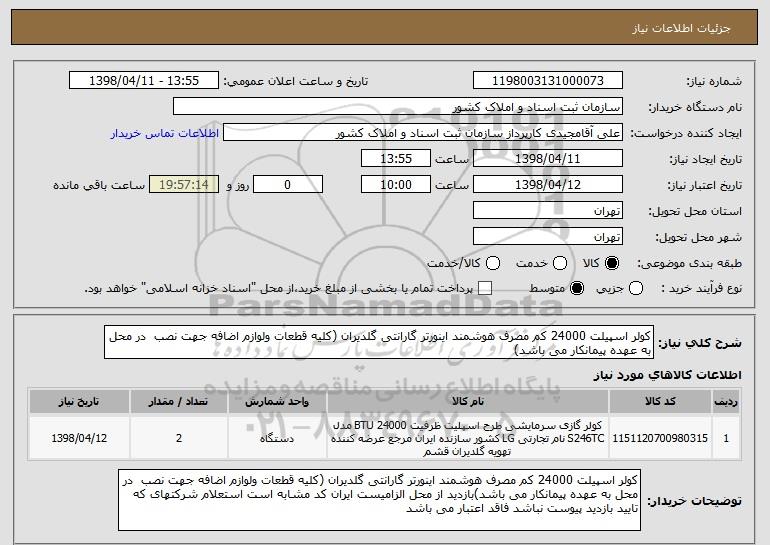Choose the جزیی purchase process option

[x=635, y=288]
